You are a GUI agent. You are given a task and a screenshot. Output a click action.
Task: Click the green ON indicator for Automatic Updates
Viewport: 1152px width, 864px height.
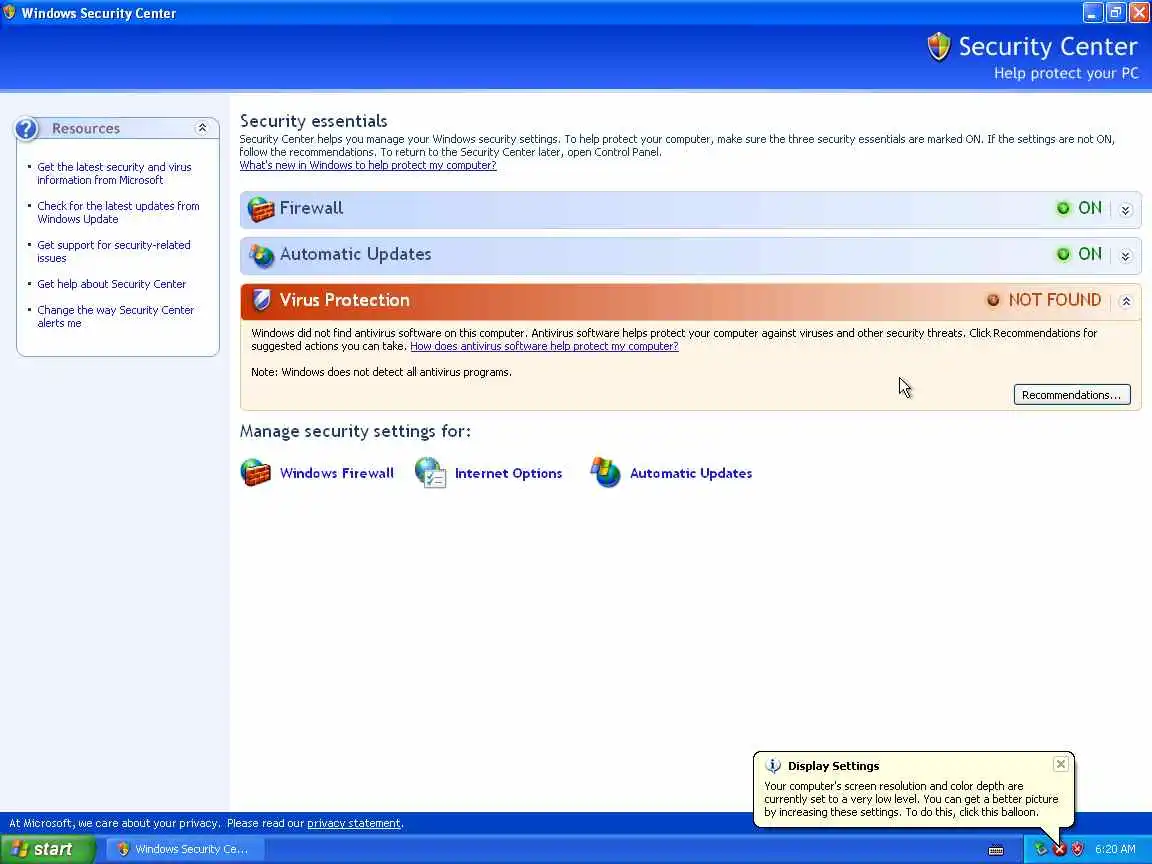[x=1063, y=254]
